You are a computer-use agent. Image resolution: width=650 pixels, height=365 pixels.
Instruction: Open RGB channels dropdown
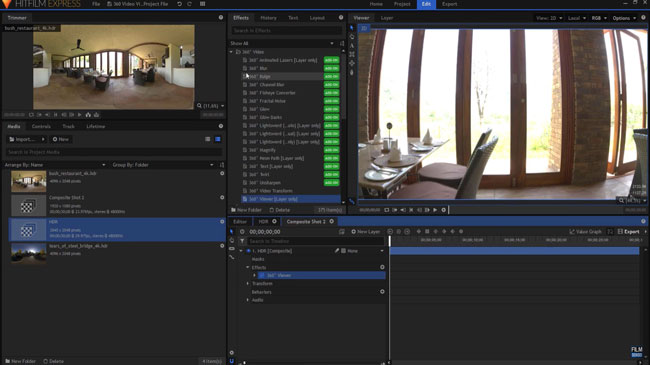599,18
